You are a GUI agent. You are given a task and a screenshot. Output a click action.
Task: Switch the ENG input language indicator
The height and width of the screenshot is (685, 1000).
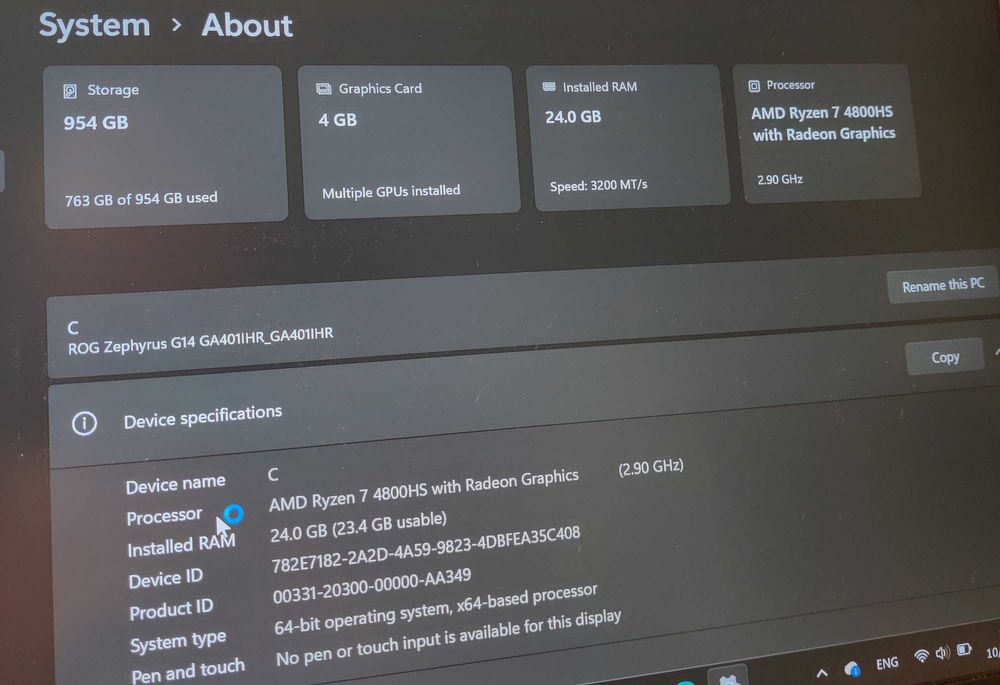point(886,663)
